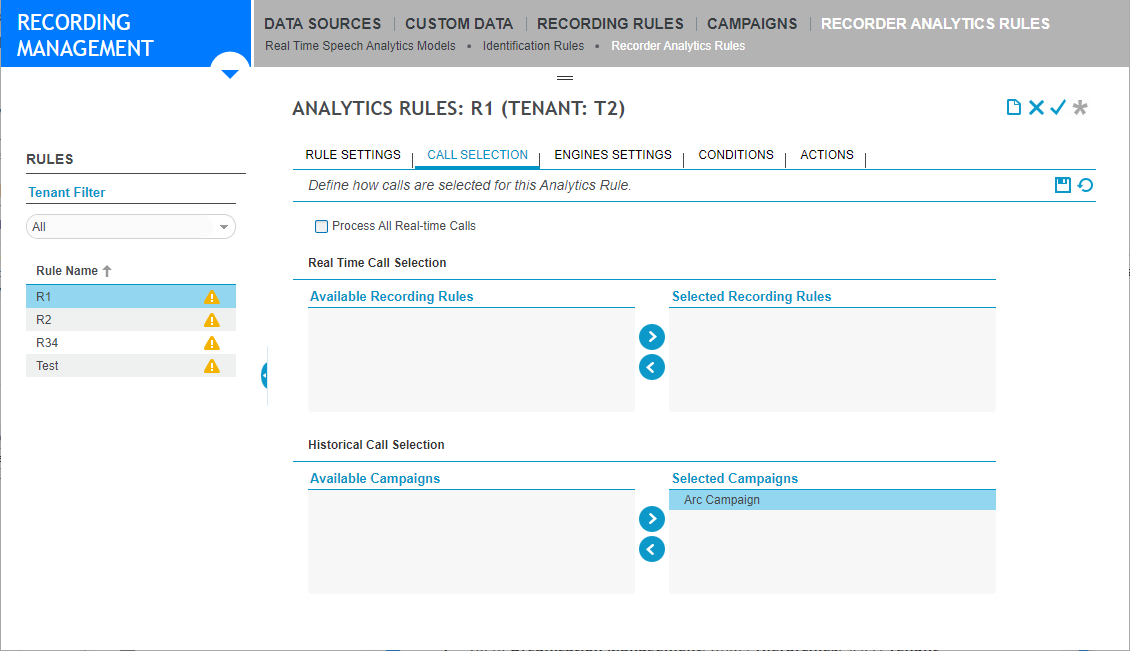Click the Tenant Filter label
Image resolution: width=1130 pixels, height=651 pixels.
pyautogui.click(x=66, y=192)
